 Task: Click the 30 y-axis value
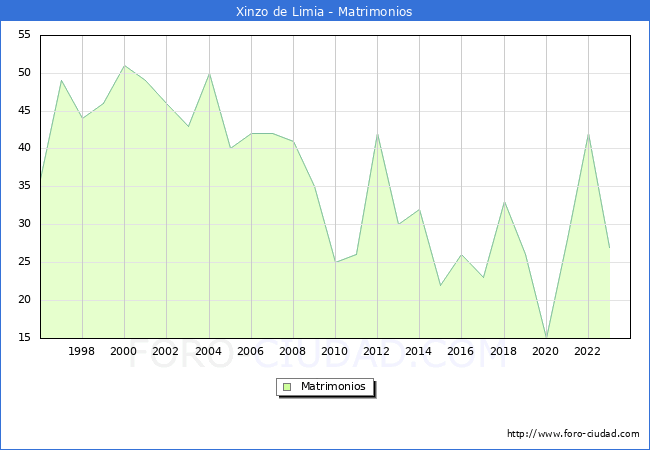click(x=24, y=223)
